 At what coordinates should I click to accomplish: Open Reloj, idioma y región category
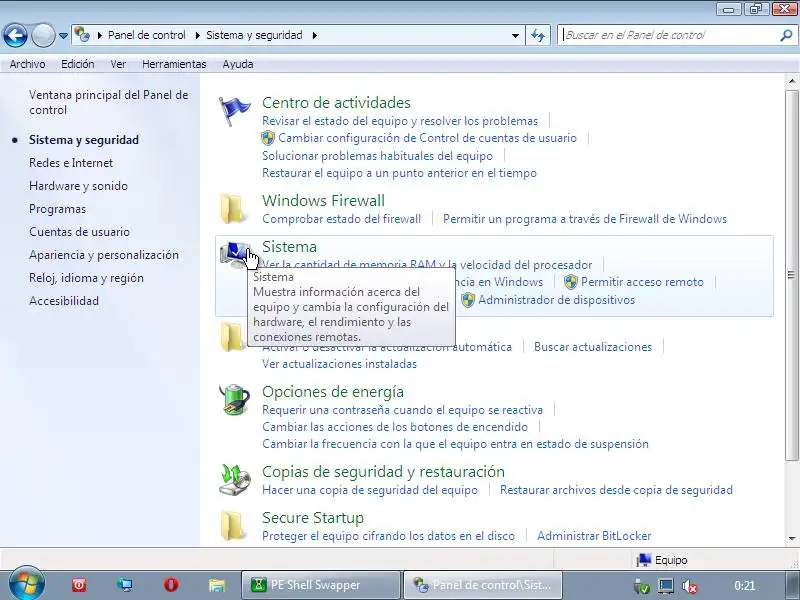point(86,278)
